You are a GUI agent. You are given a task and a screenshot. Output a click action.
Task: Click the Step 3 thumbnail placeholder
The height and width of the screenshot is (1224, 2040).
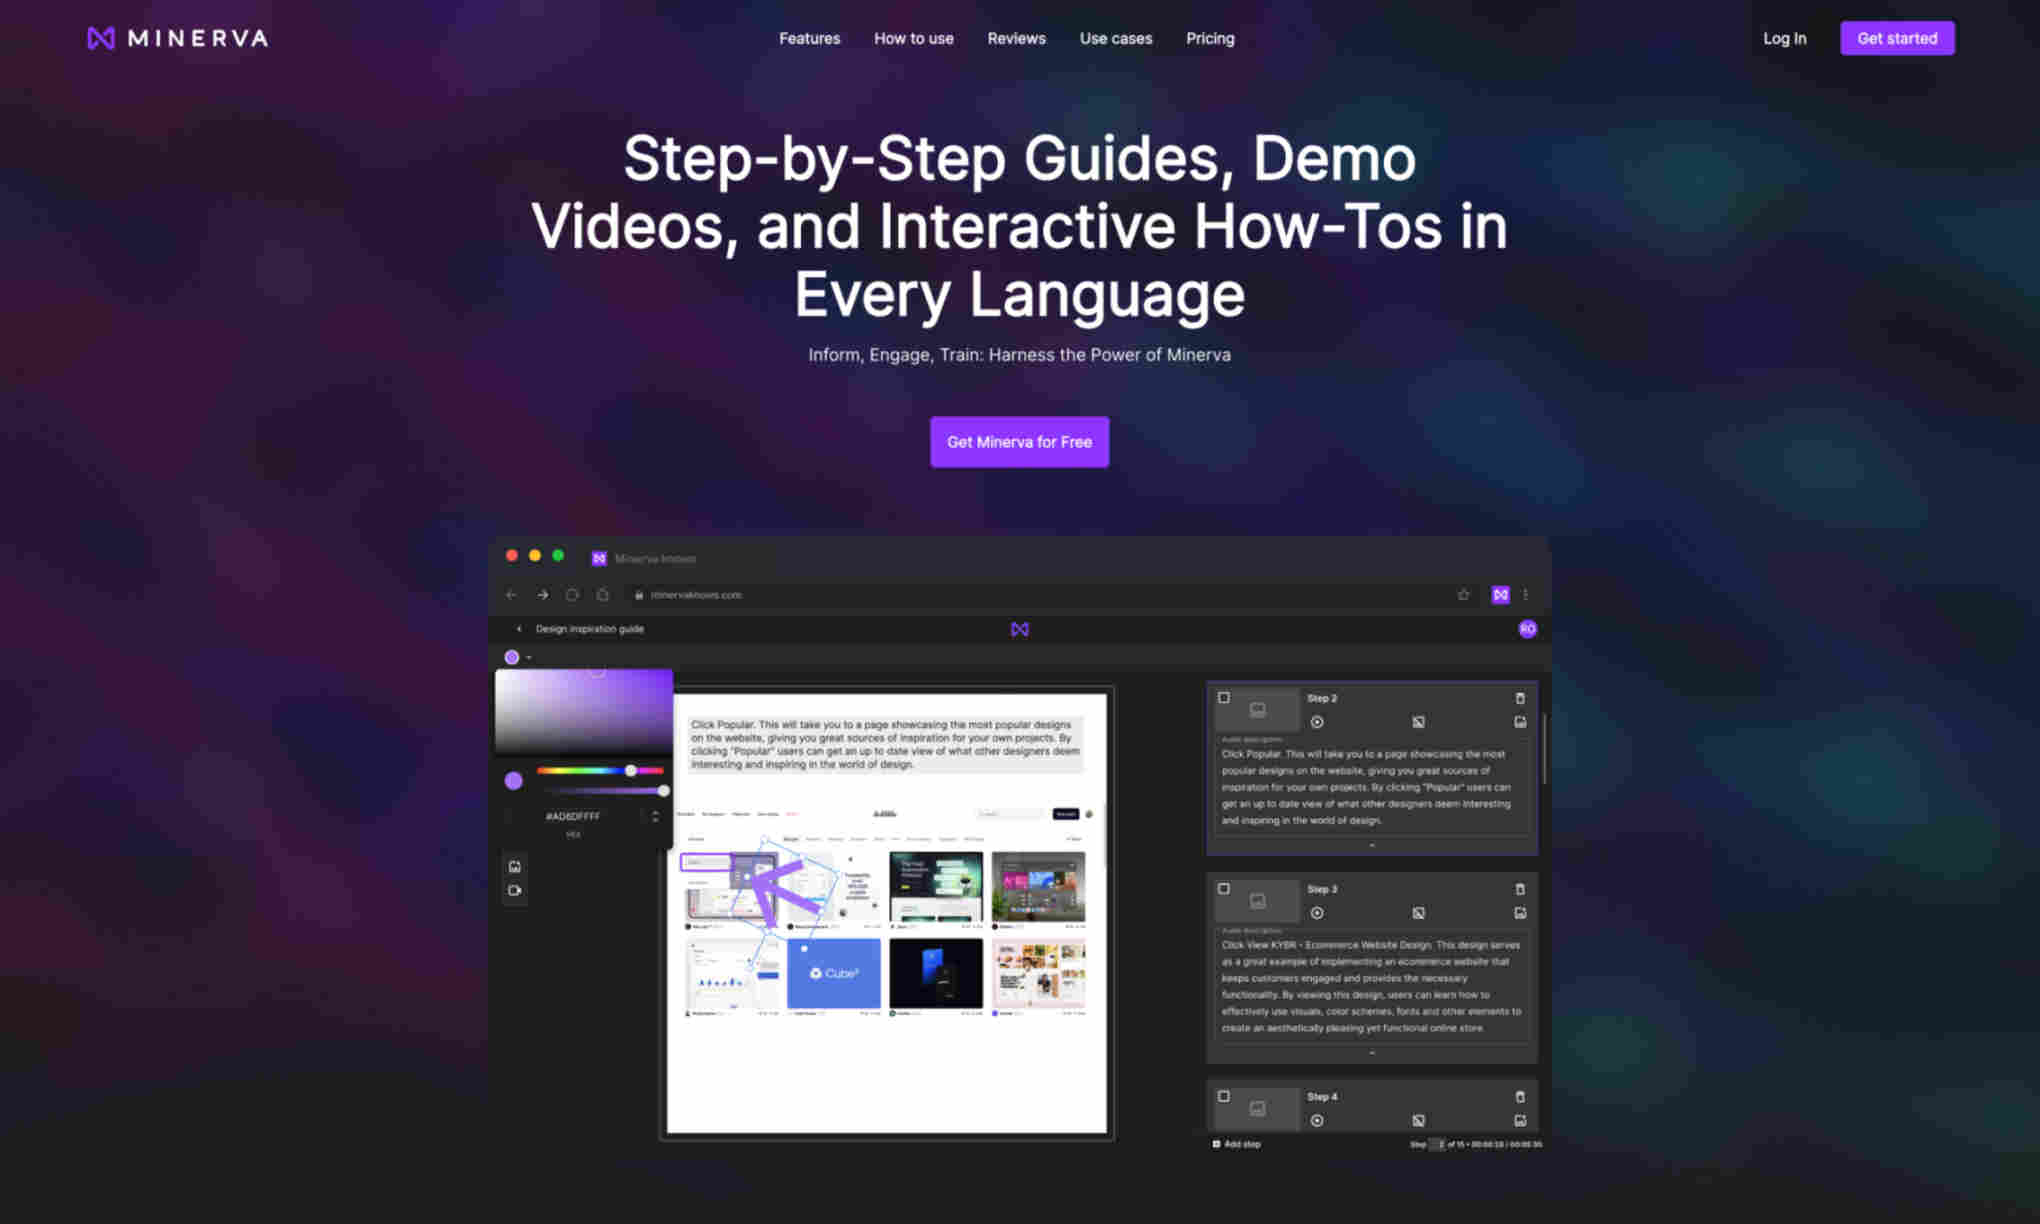click(1257, 901)
